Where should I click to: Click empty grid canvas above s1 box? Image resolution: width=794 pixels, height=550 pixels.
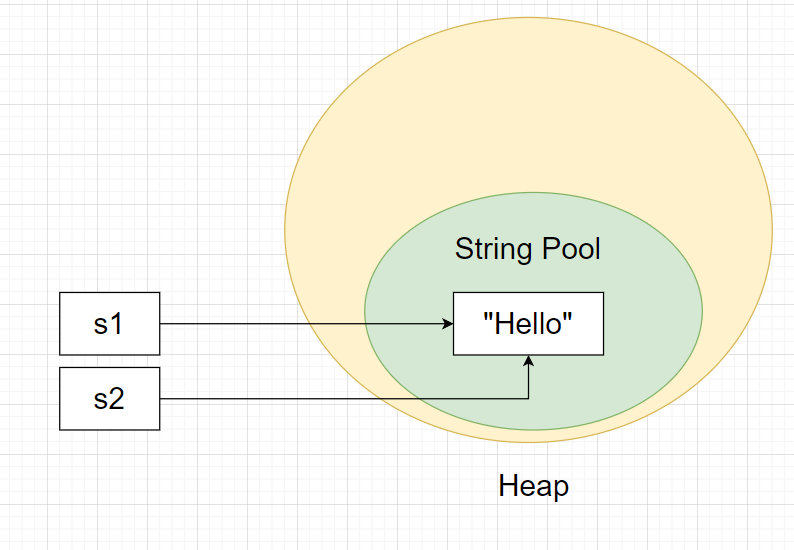coord(109,200)
